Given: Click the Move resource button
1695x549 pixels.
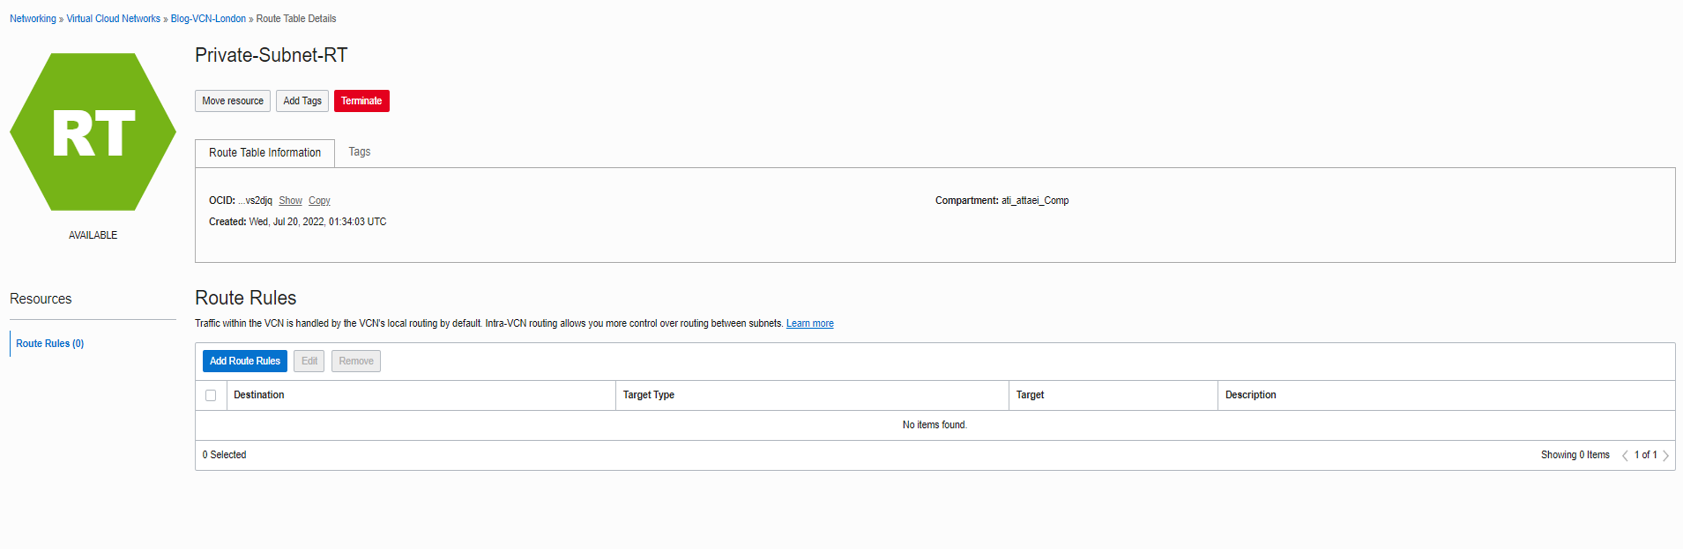Looking at the screenshot, I should click(x=233, y=101).
